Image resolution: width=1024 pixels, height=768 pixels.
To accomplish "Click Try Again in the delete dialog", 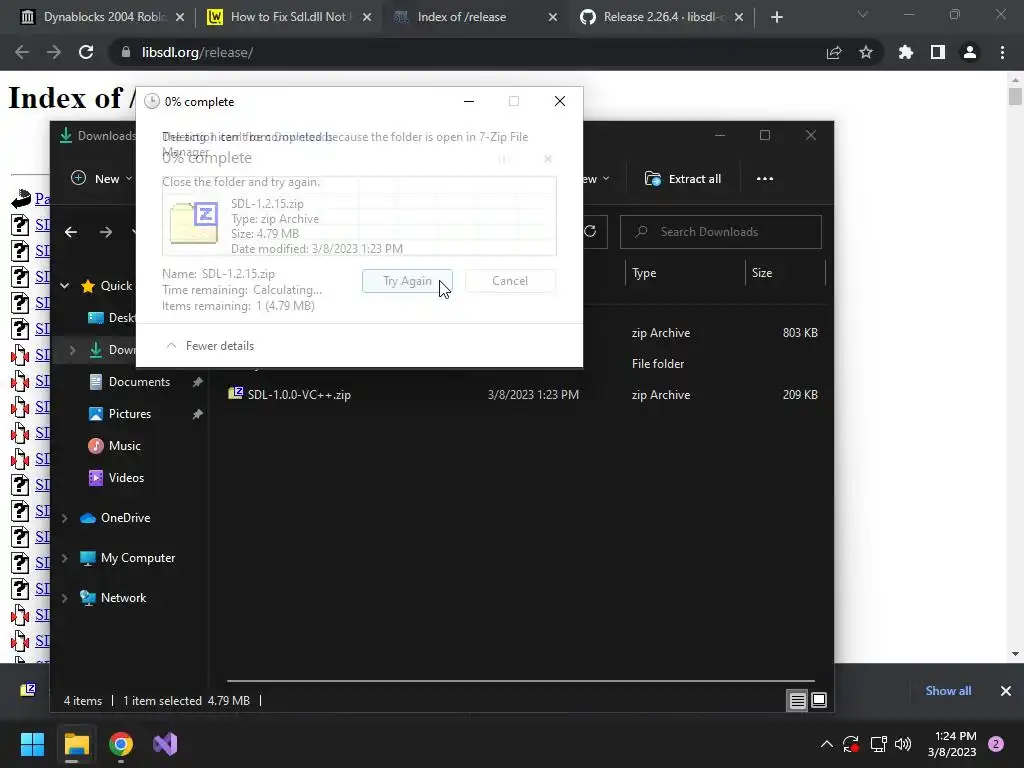I will click(x=407, y=281).
